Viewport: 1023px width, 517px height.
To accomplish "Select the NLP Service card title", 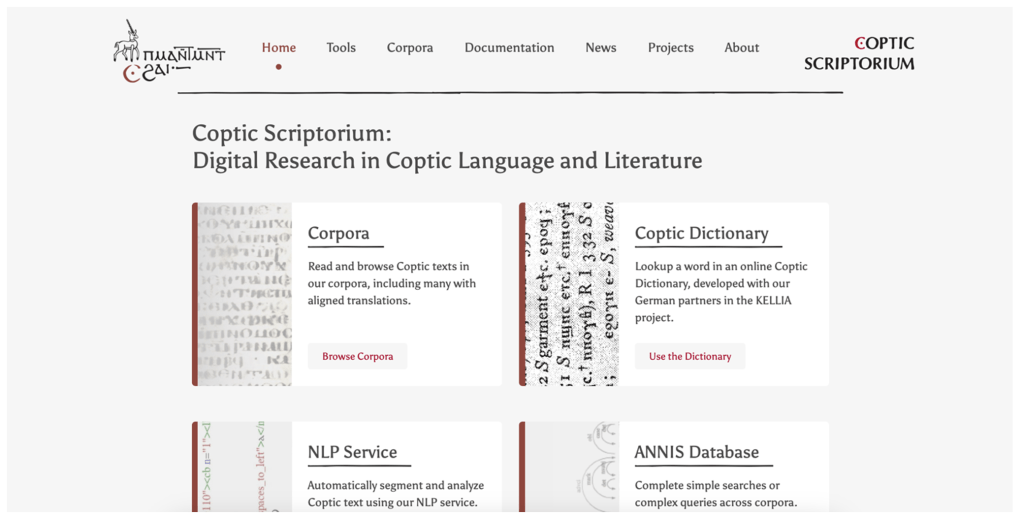I will pyautogui.click(x=352, y=452).
